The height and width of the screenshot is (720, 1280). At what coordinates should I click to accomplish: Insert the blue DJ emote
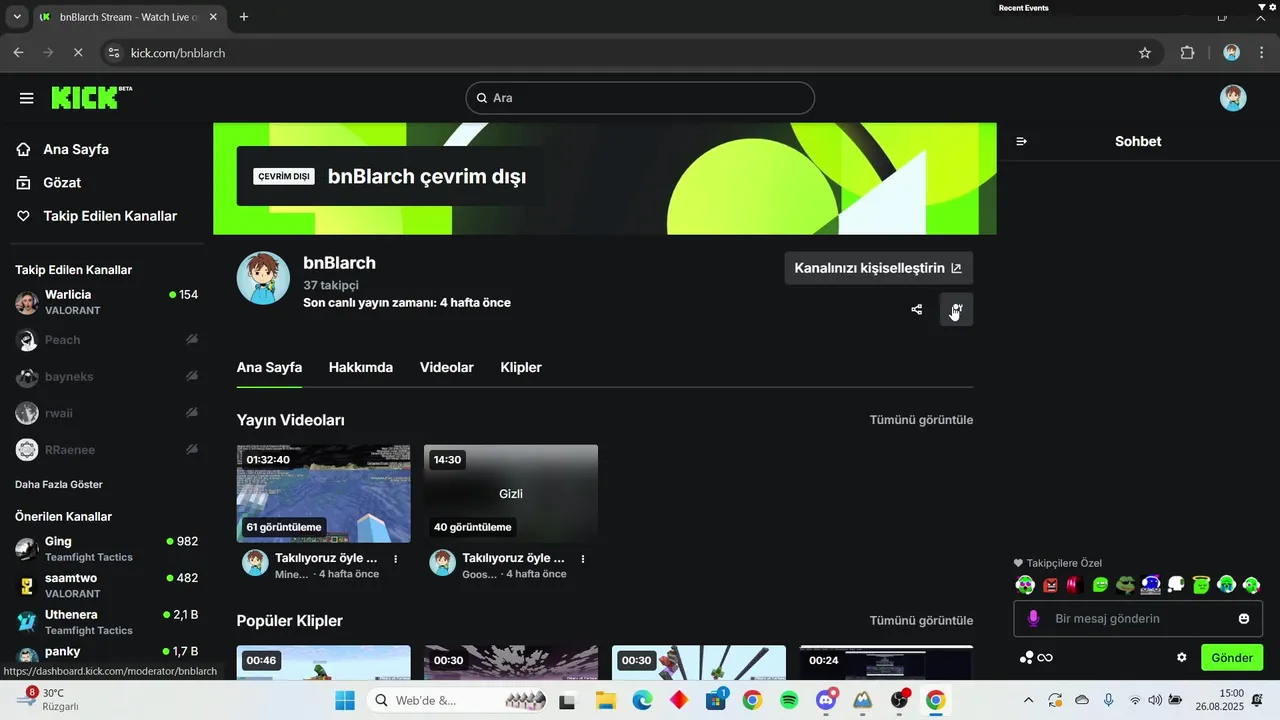click(1151, 585)
